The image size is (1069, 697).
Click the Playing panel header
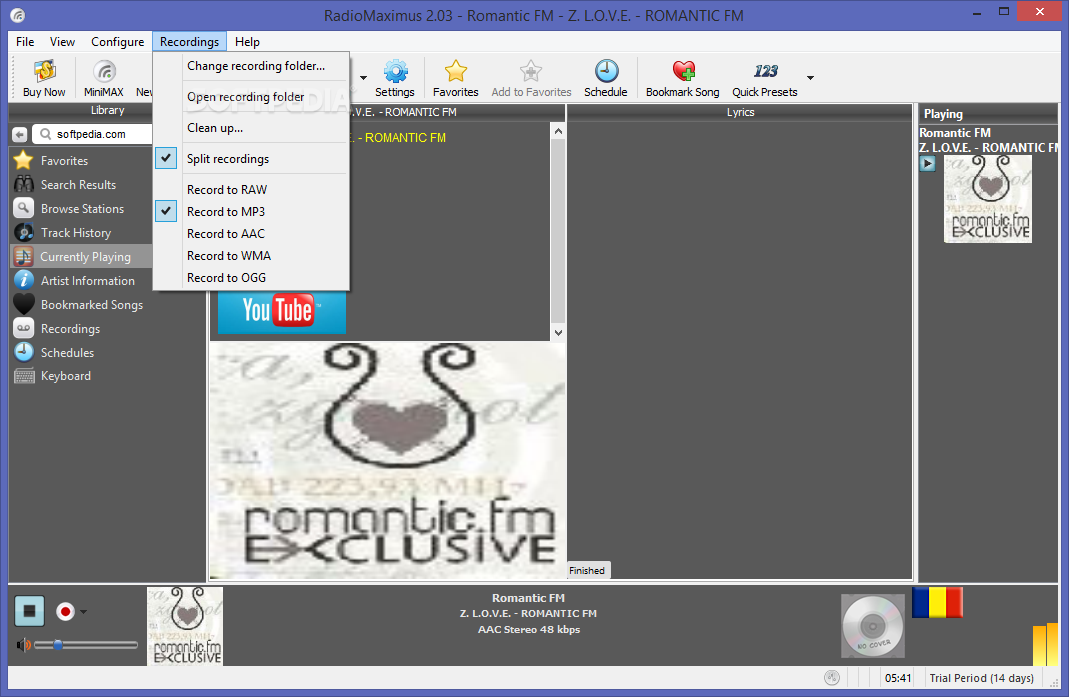[x=989, y=114]
